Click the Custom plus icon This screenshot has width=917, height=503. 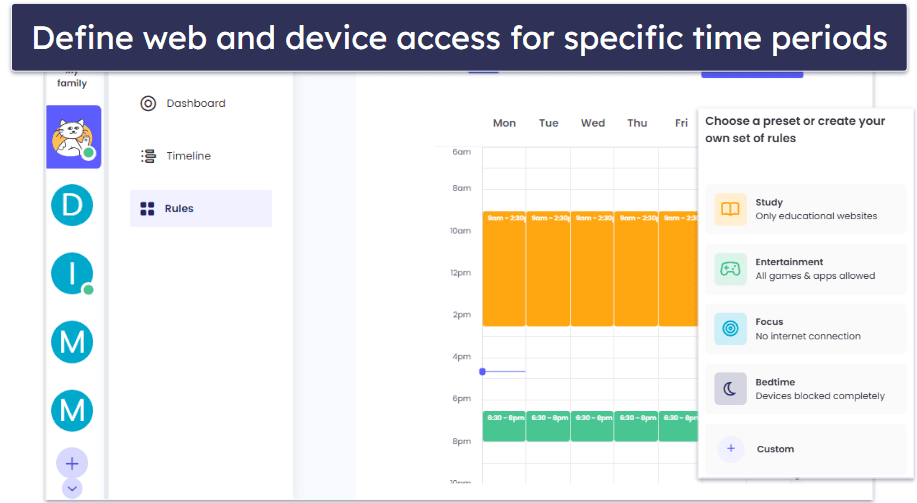(730, 449)
